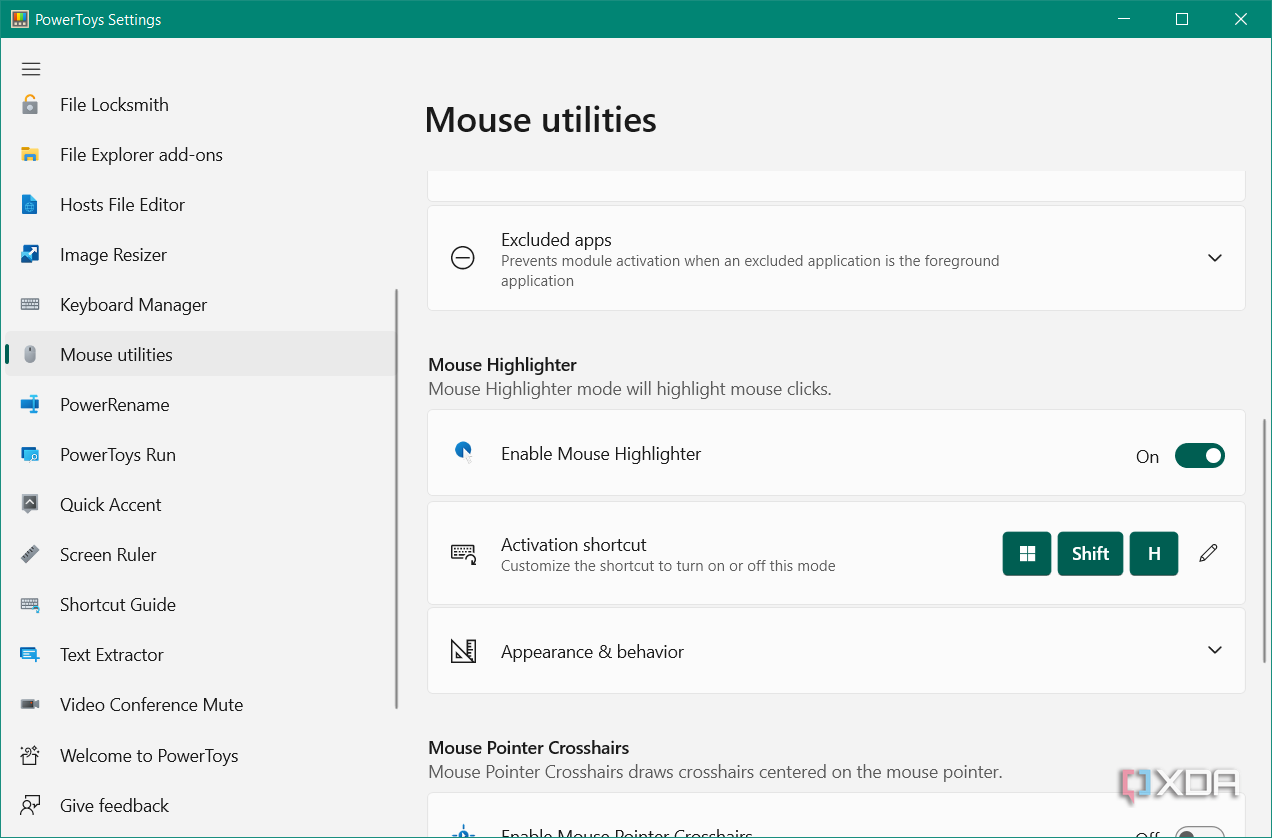Screen dimensions: 1272x838
Task: Click the Windows key button in shortcut
Action: click(x=1027, y=554)
